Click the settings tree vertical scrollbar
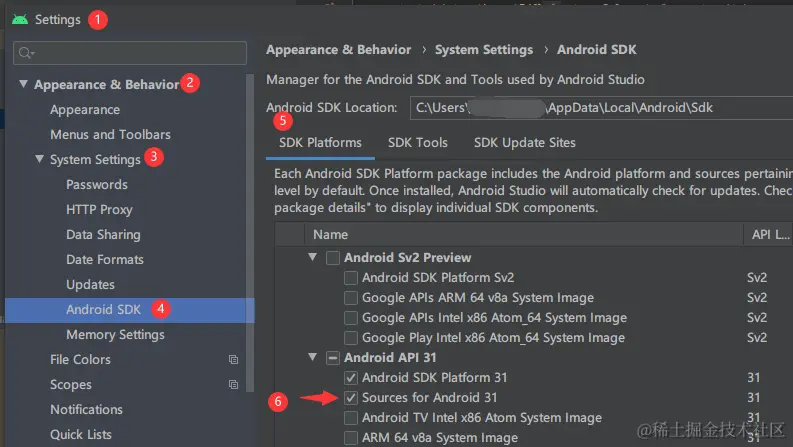This screenshot has height=447, width=793. 250,233
